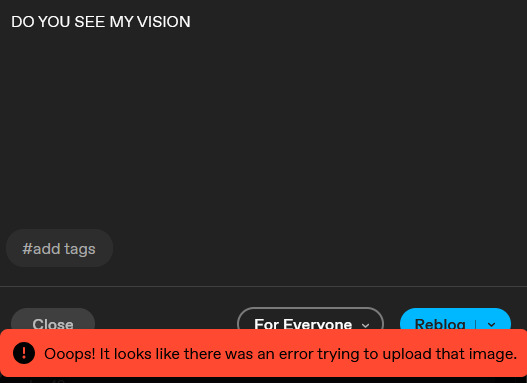Screen dimensions: 527x383
Task: Click the word tags in tag pill
Action: pyautogui.click(x=80, y=250)
